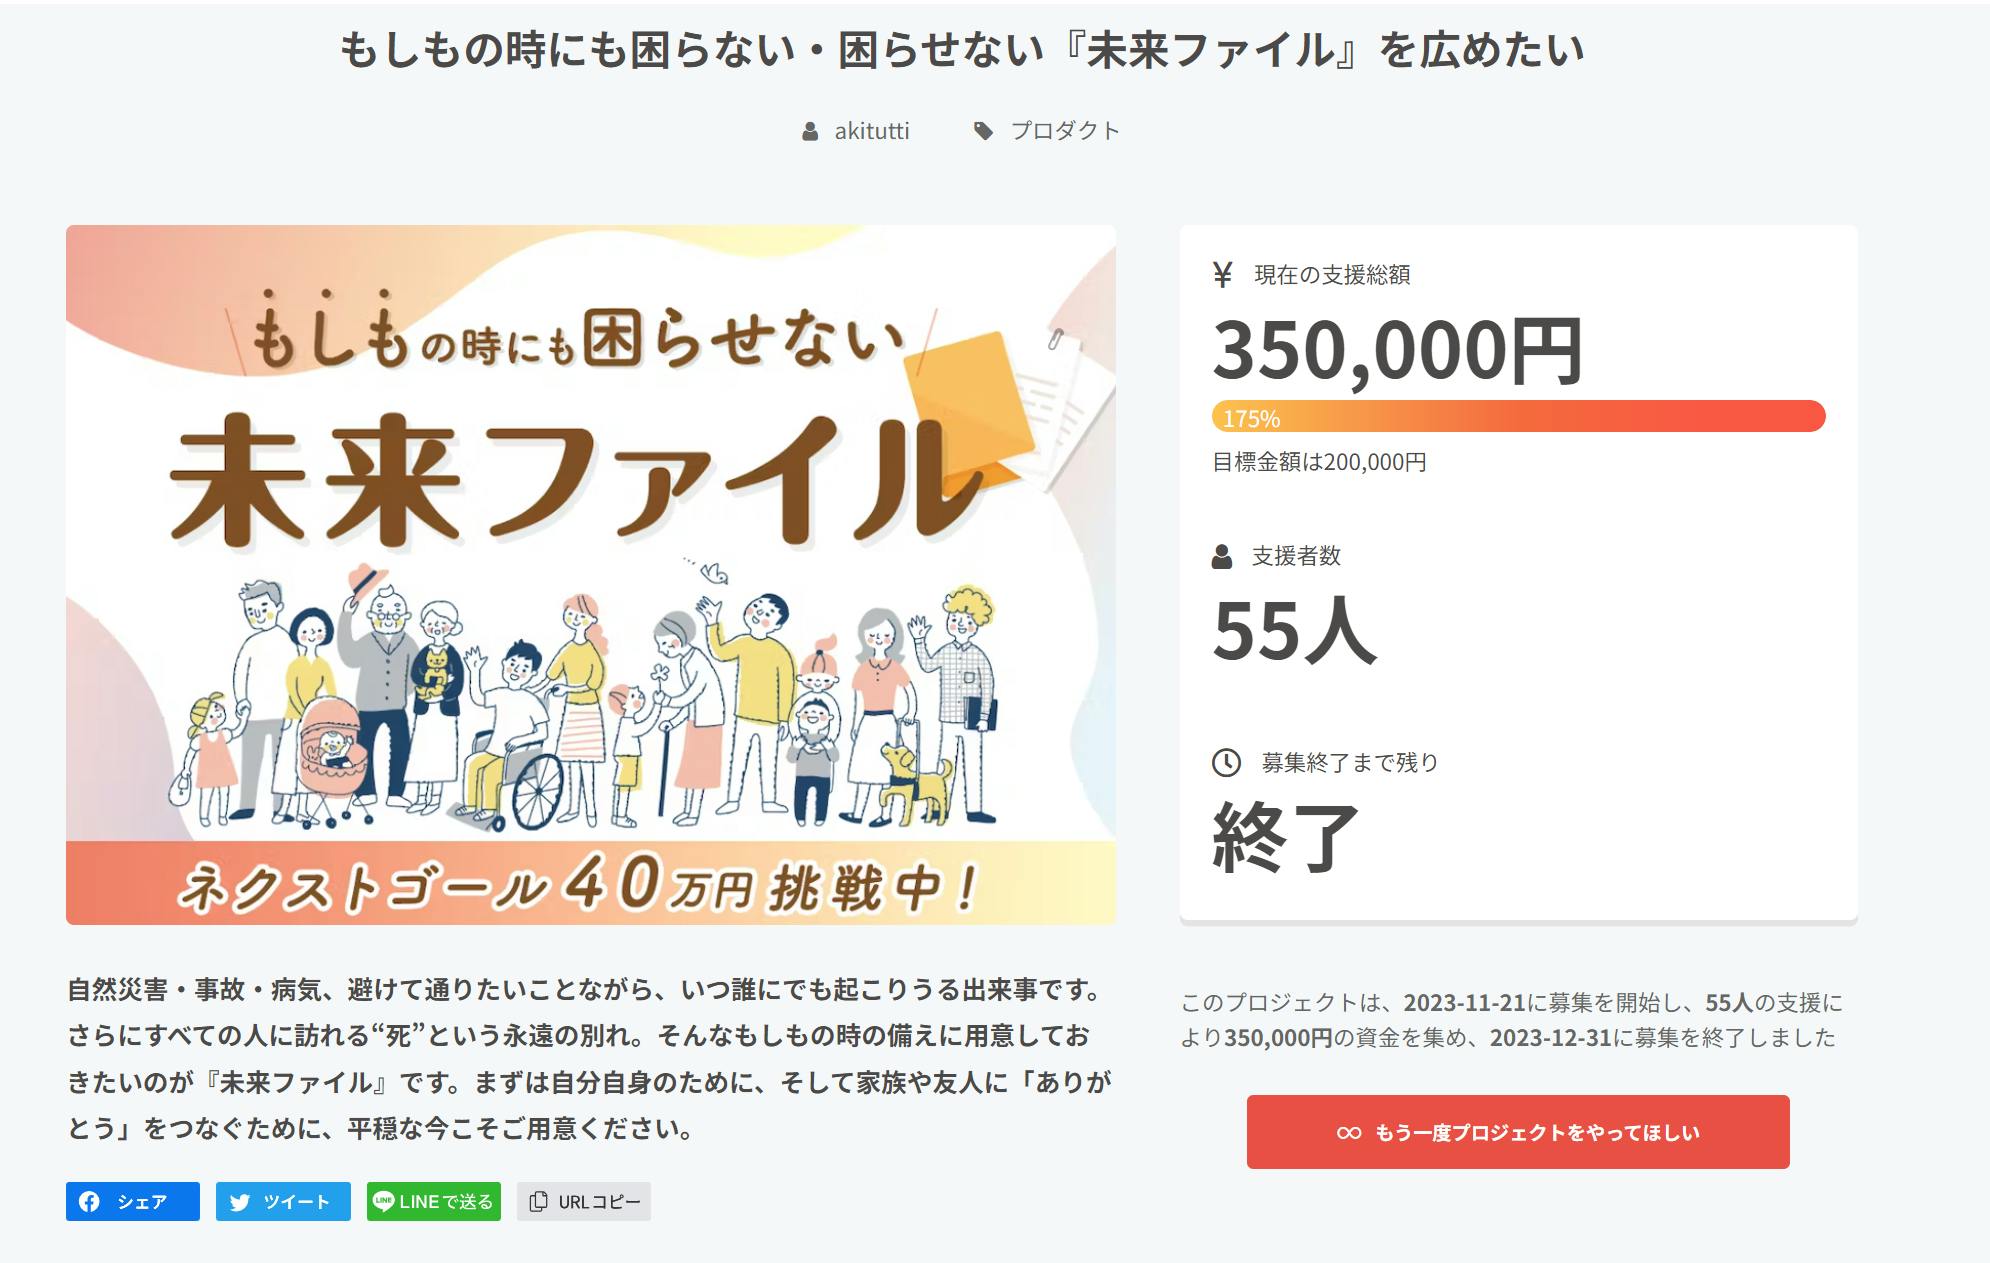Open the 未来ファイル project banner image
Viewport: 1990px width, 1263px height.
(590, 574)
